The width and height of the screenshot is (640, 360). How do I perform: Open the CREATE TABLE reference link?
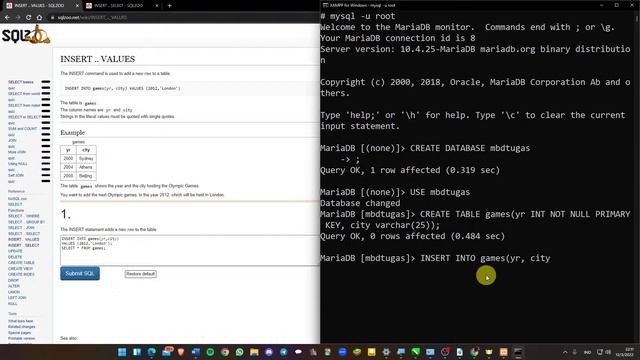[21, 263]
